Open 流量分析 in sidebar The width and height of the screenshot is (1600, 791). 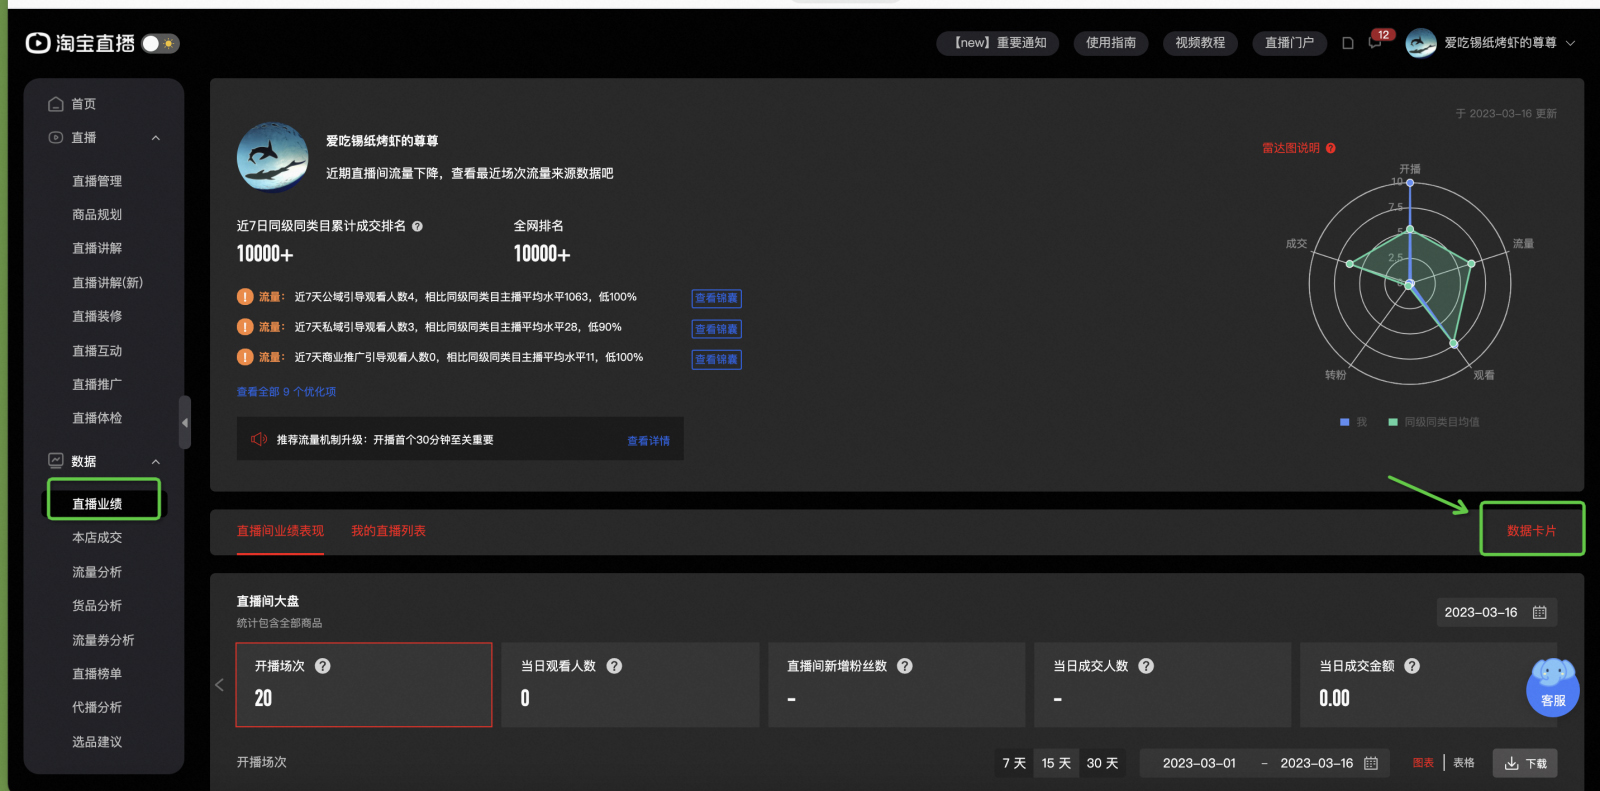click(x=97, y=572)
